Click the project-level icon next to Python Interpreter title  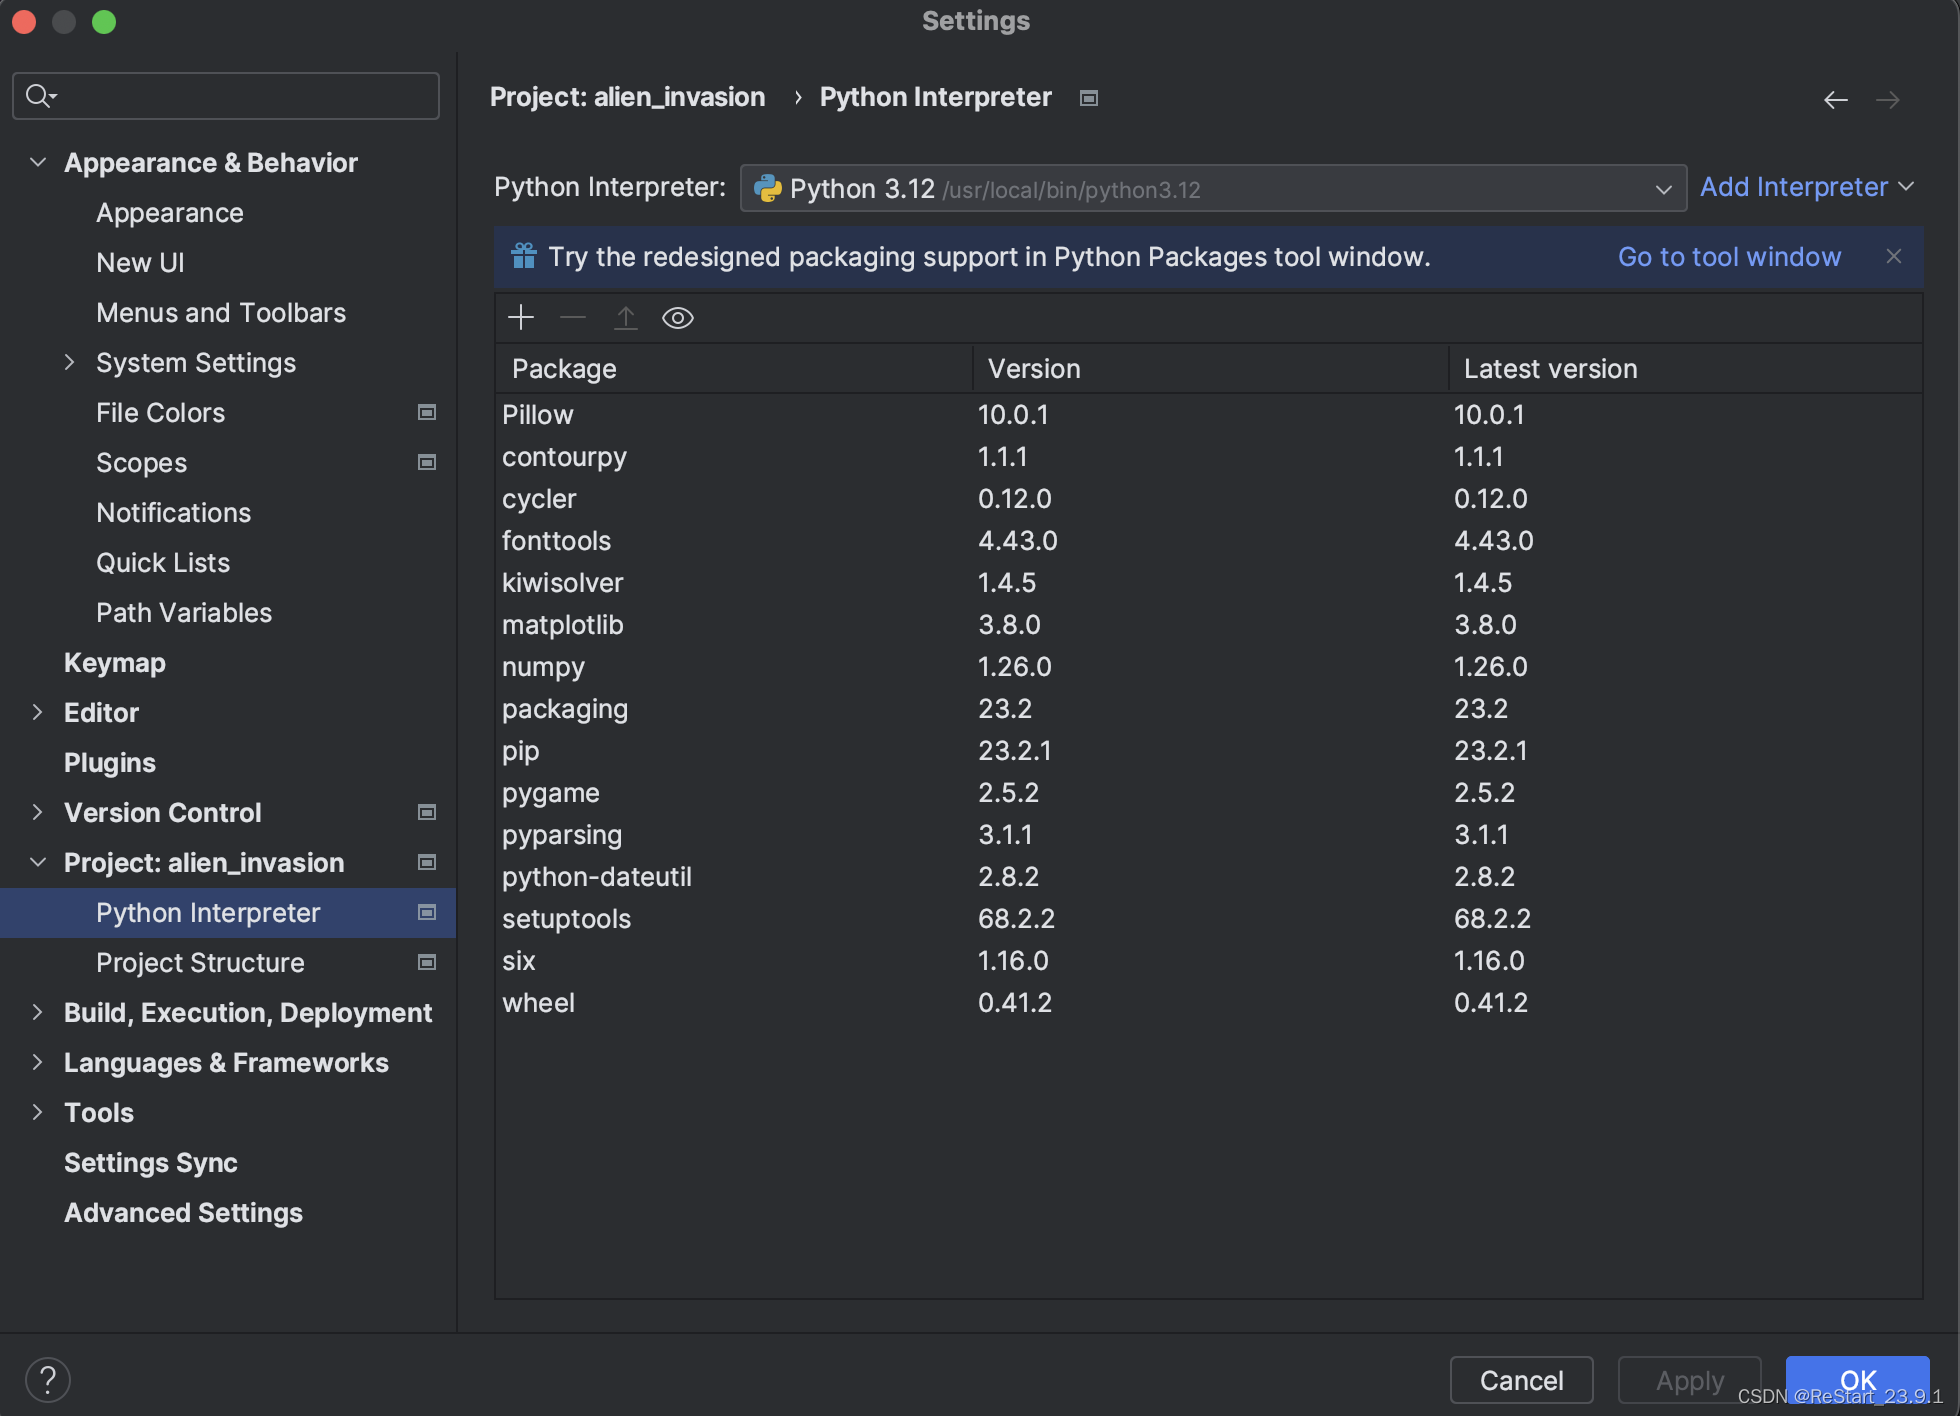point(1089,98)
